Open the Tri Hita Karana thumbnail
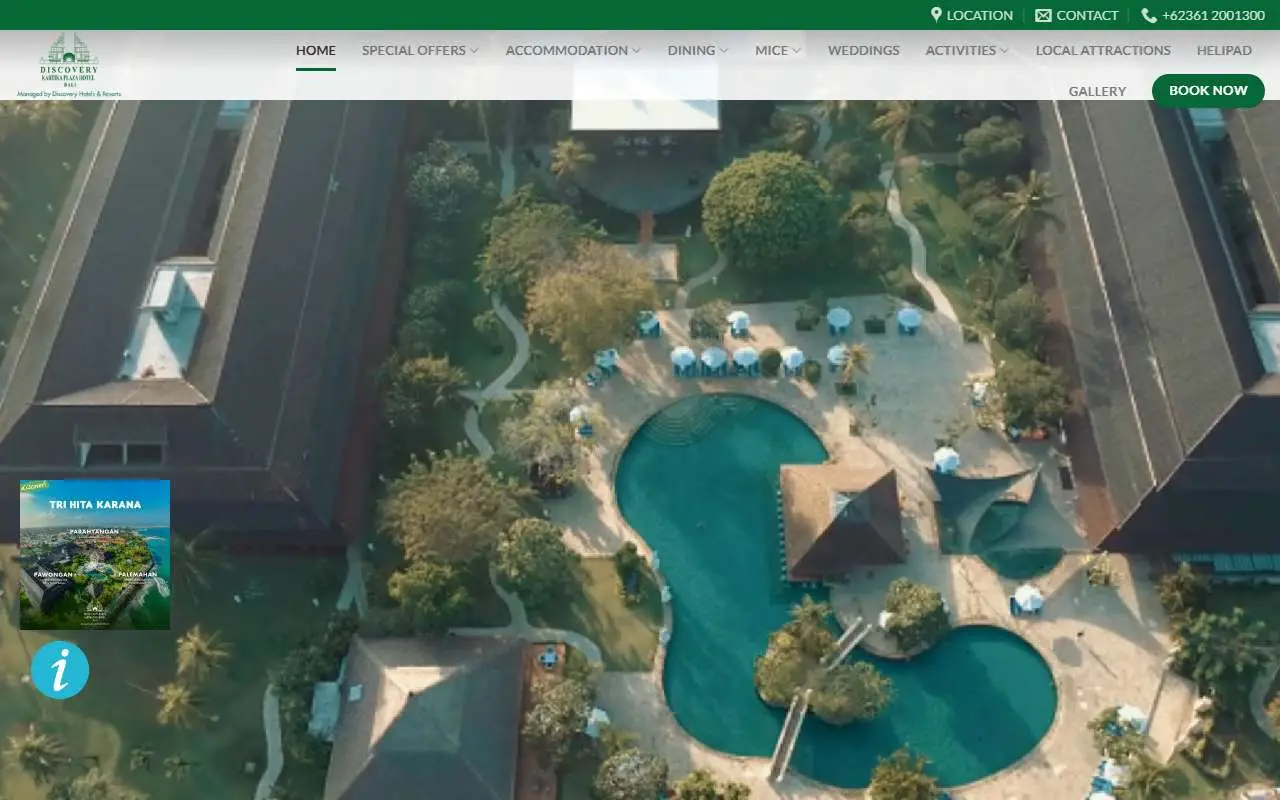This screenshot has height=800, width=1280. click(x=95, y=555)
